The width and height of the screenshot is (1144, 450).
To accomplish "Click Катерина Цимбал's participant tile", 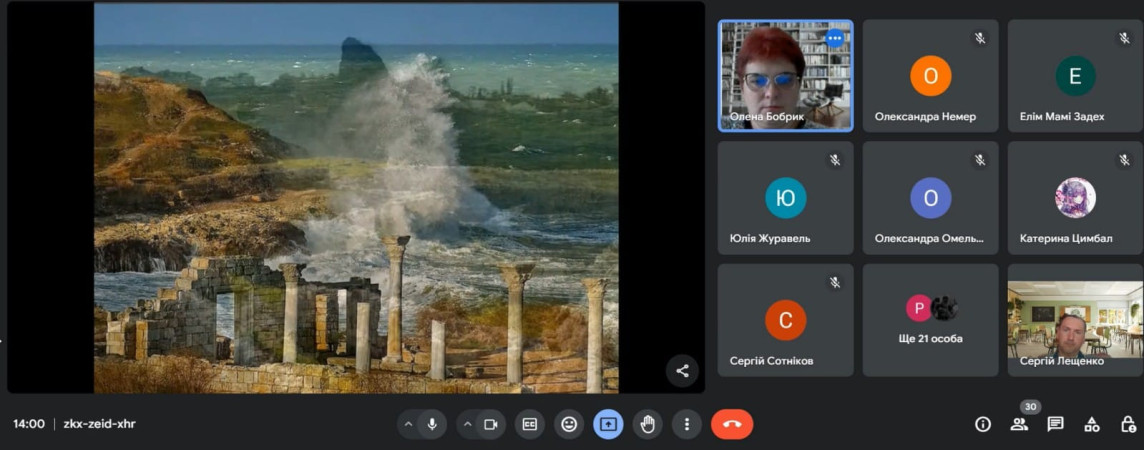I will point(1075,198).
